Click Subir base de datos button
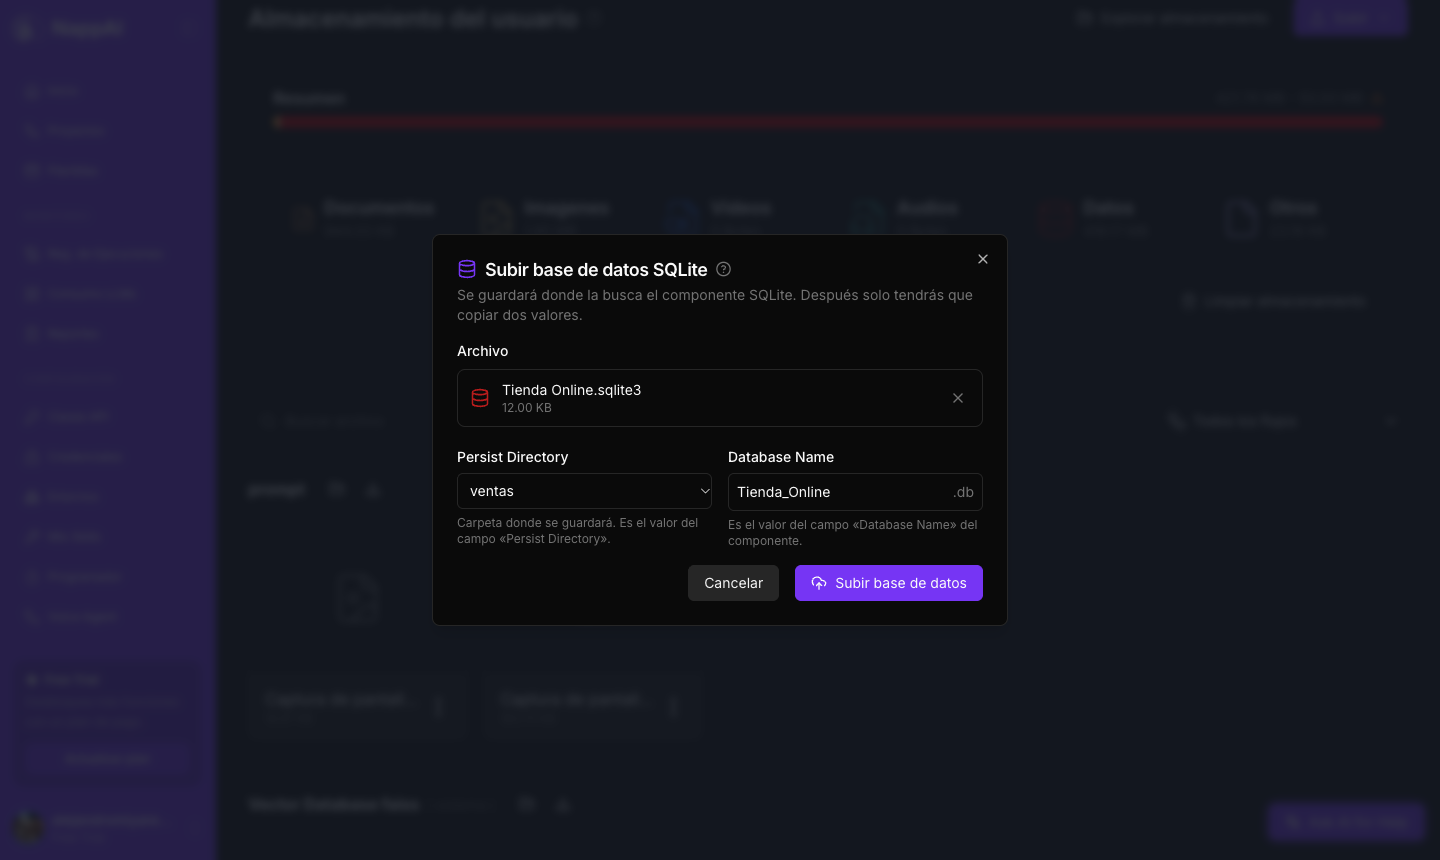1440x860 pixels. coord(889,583)
